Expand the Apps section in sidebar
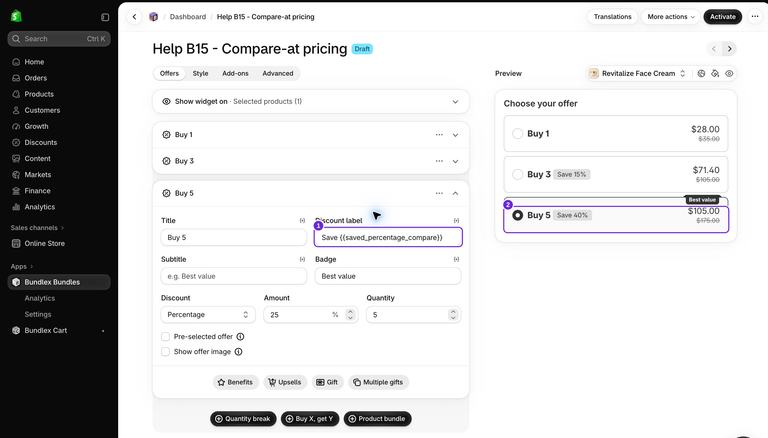 22,267
